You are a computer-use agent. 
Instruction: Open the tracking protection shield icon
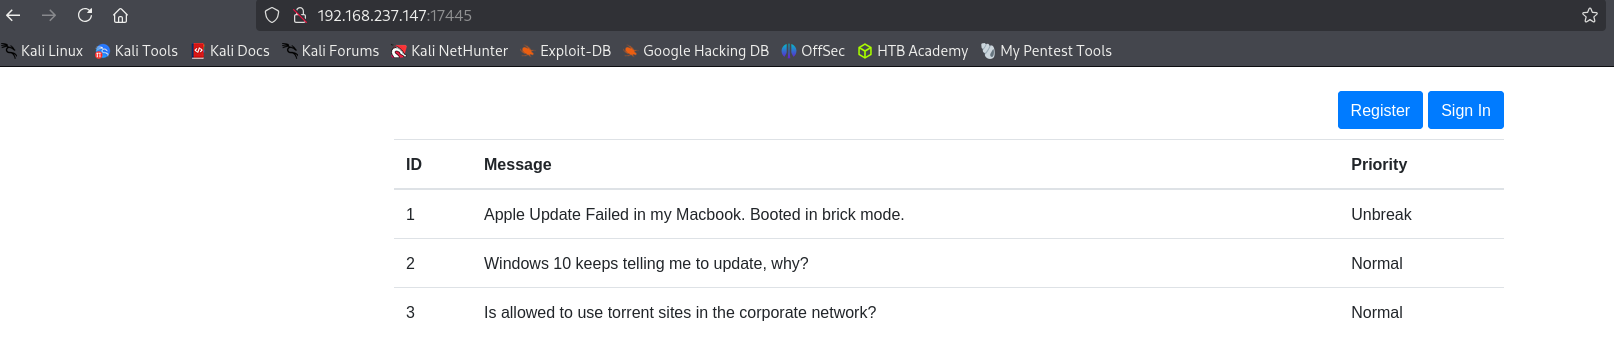click(272, 15)
